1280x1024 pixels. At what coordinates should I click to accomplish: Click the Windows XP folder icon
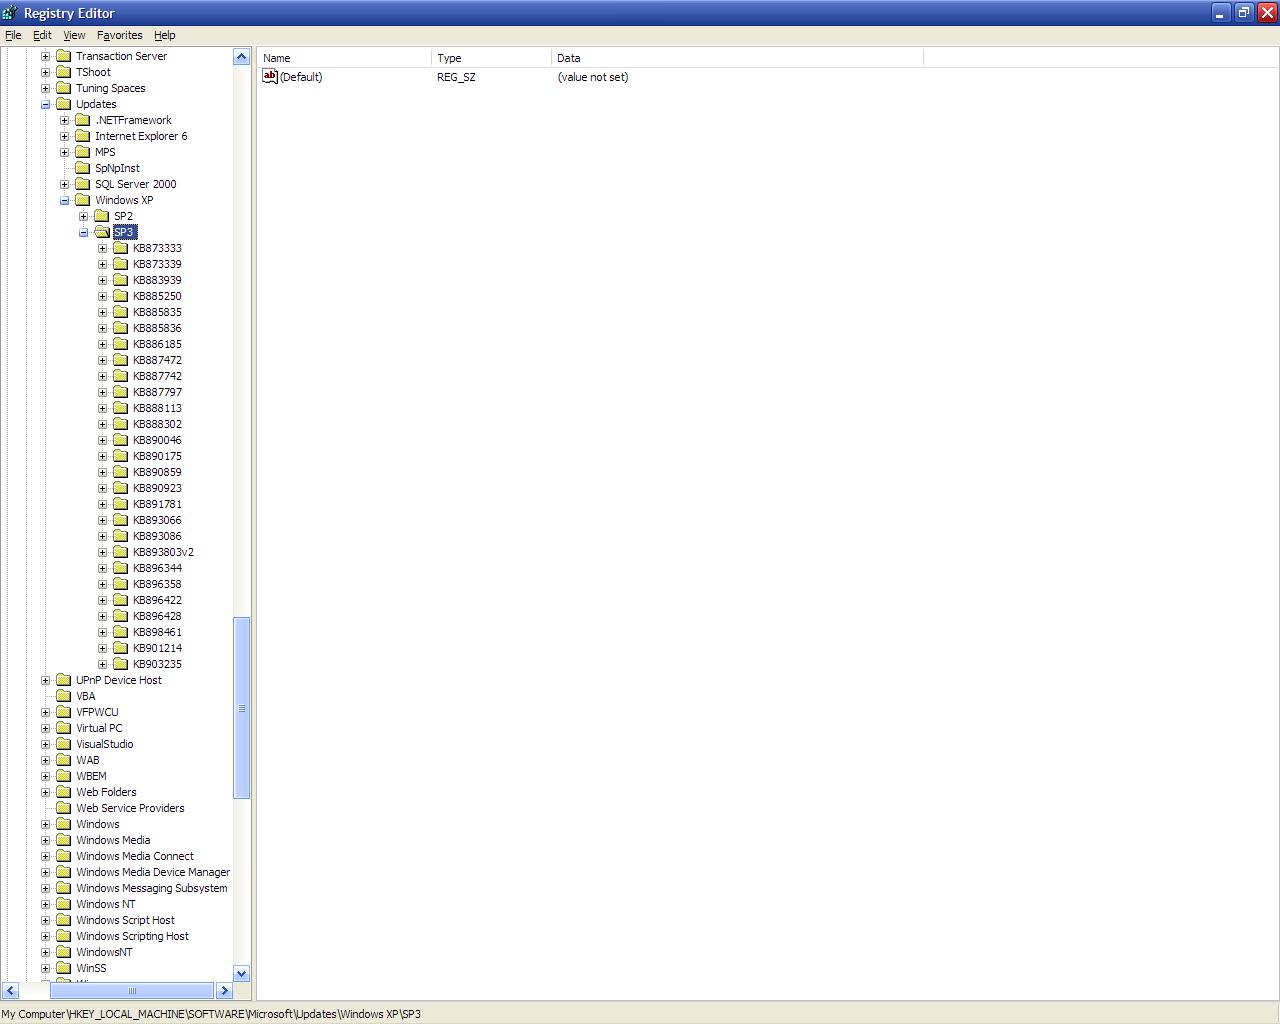point(83,200)
